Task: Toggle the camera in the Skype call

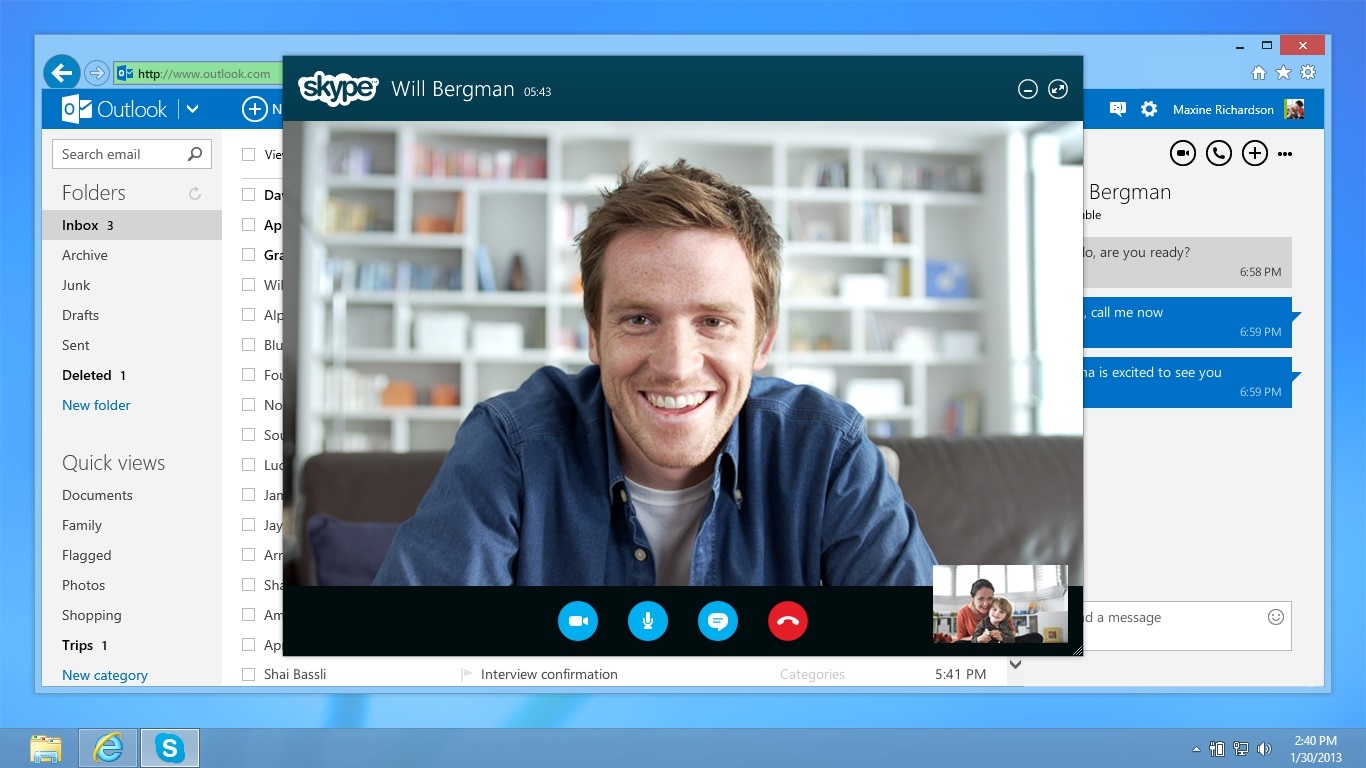Action: (x=578, y=621)
